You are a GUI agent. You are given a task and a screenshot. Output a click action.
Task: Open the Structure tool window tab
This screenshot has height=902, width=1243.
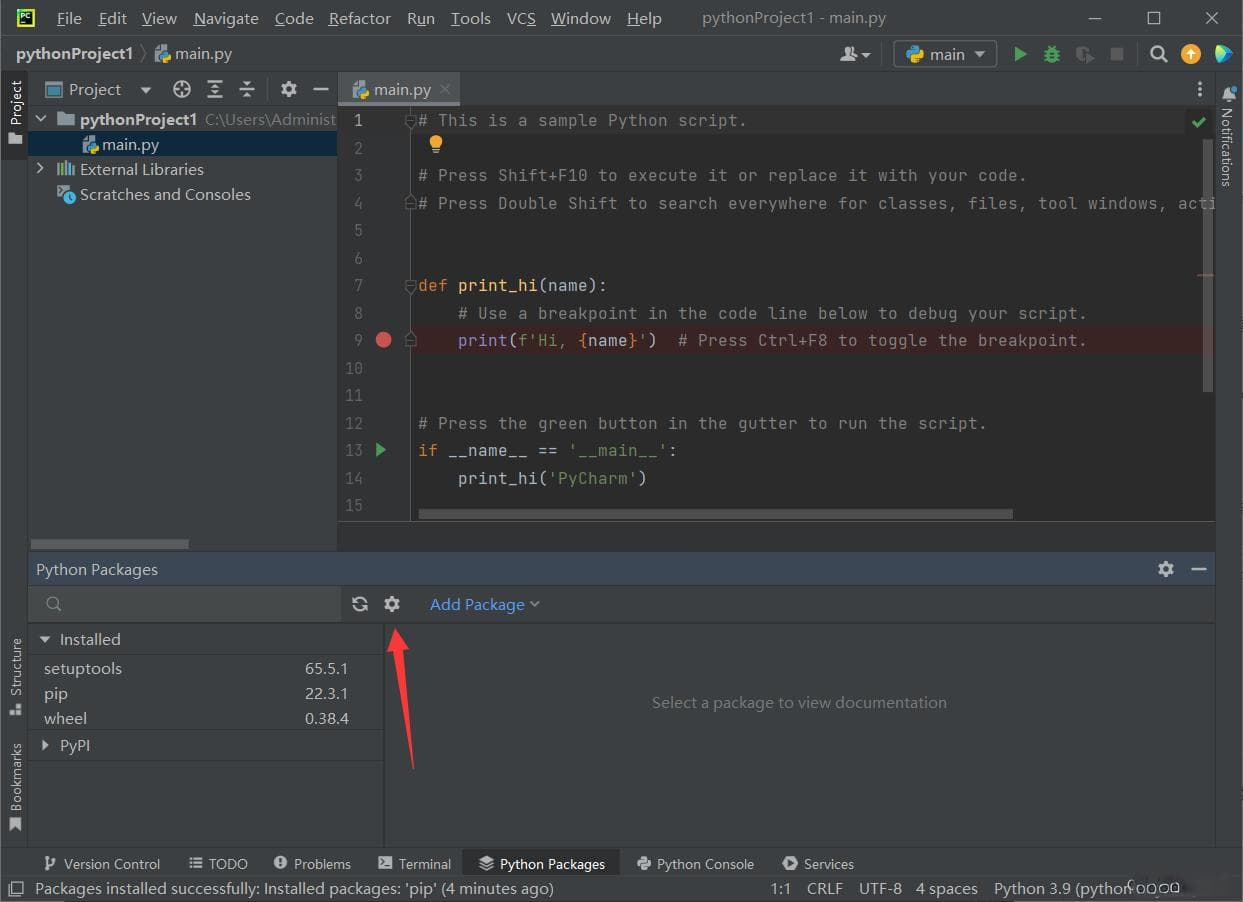[x=15, y=676]
